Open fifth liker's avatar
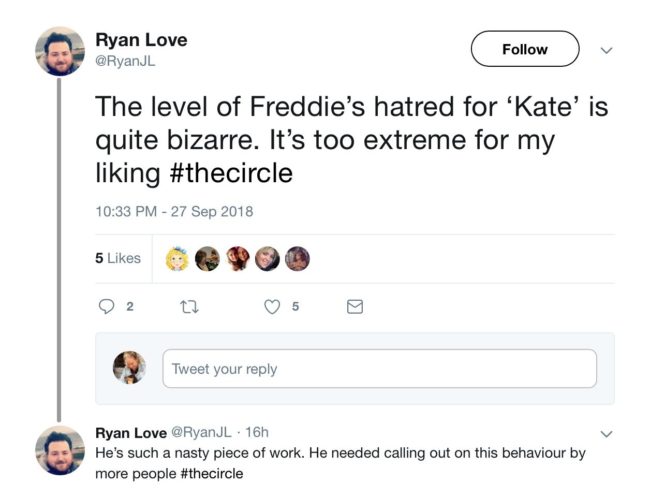The image size is (650, 497). (297, 259)
